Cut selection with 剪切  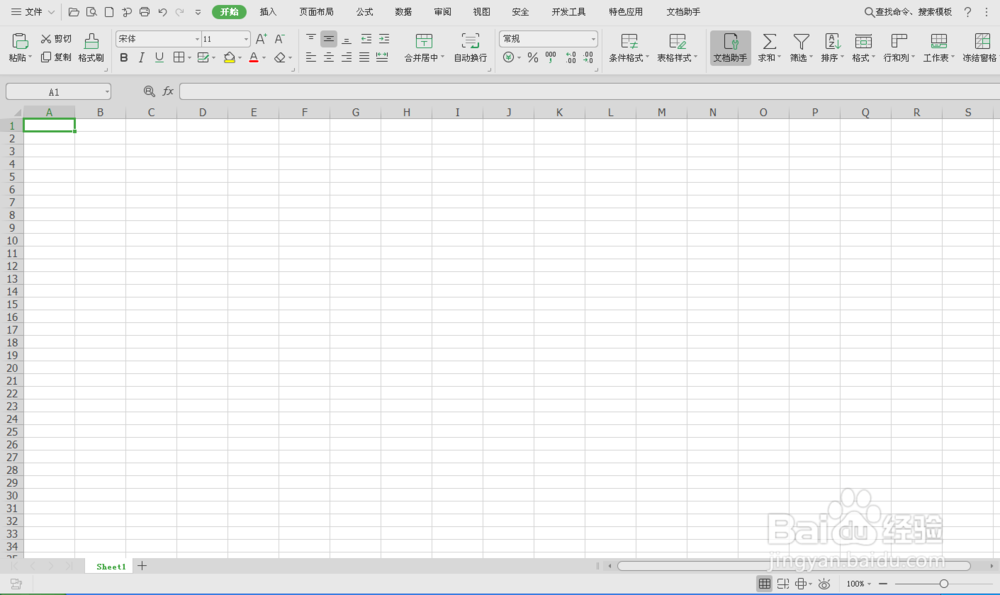tap(56, 39)
